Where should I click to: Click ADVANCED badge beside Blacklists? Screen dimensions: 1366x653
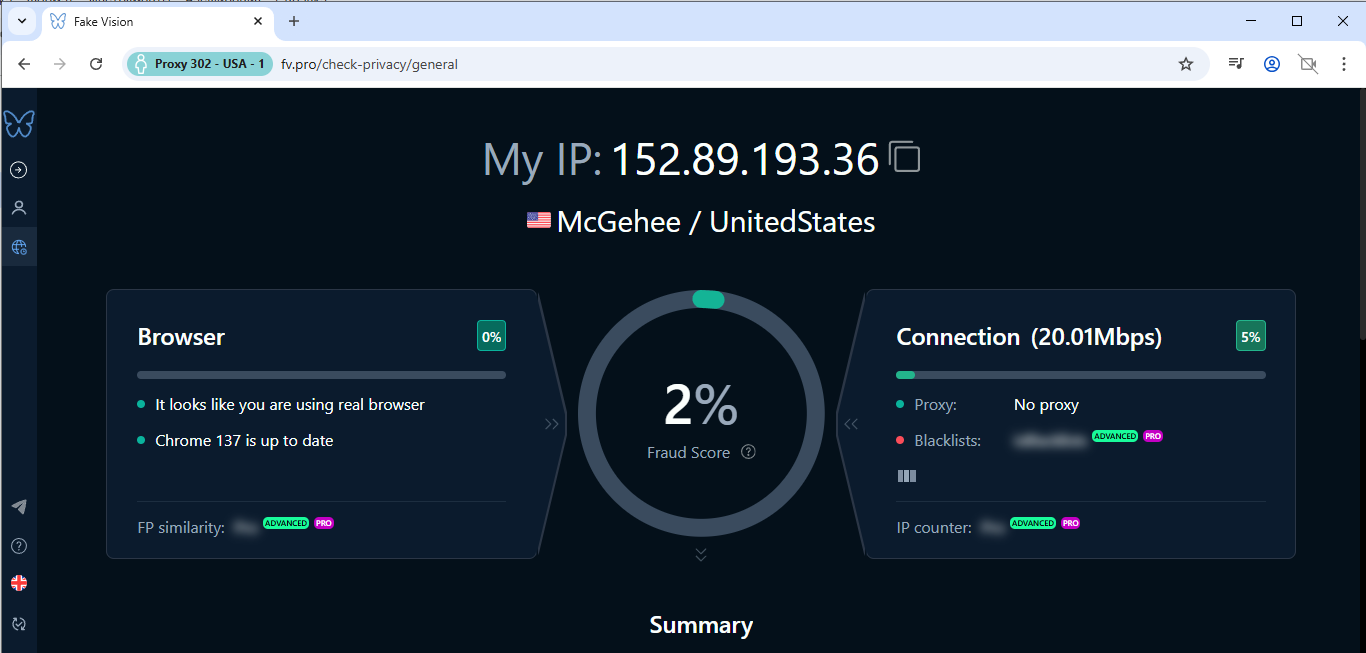(x=1115, y=436)
